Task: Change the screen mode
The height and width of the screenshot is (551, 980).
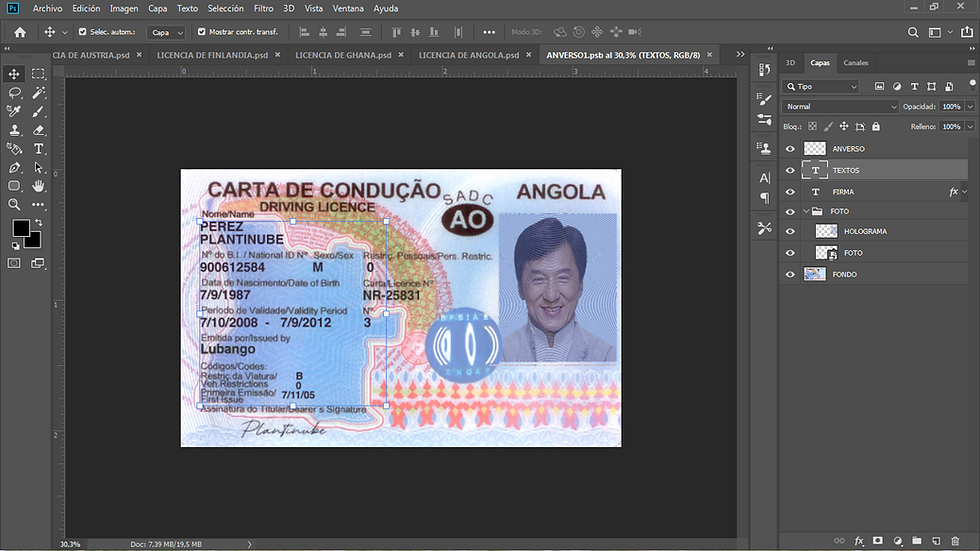Action: (38, 263)
